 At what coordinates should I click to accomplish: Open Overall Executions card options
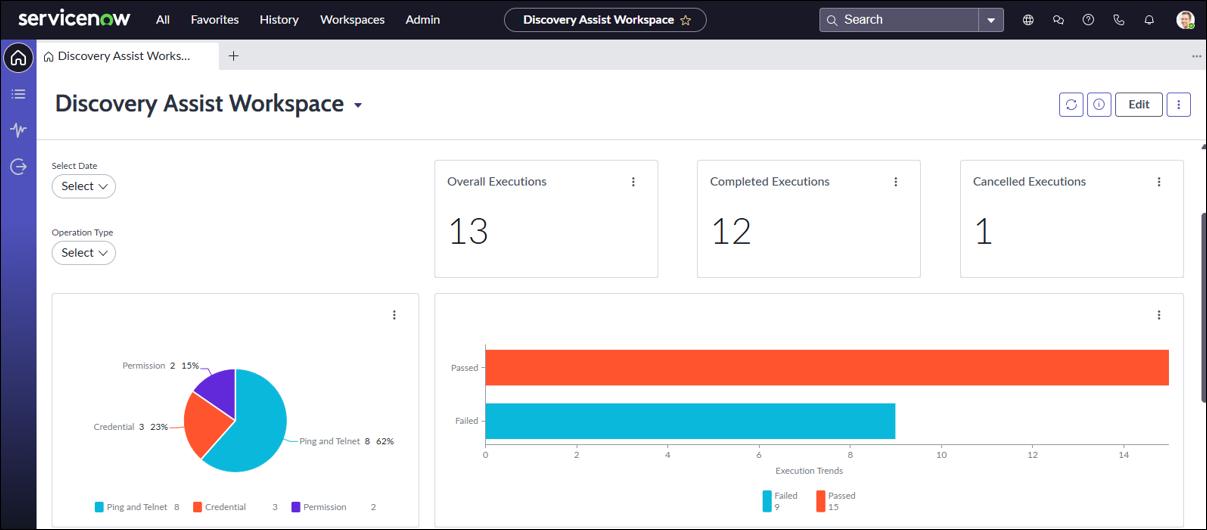pyautogui.click(x=633, y=182)
